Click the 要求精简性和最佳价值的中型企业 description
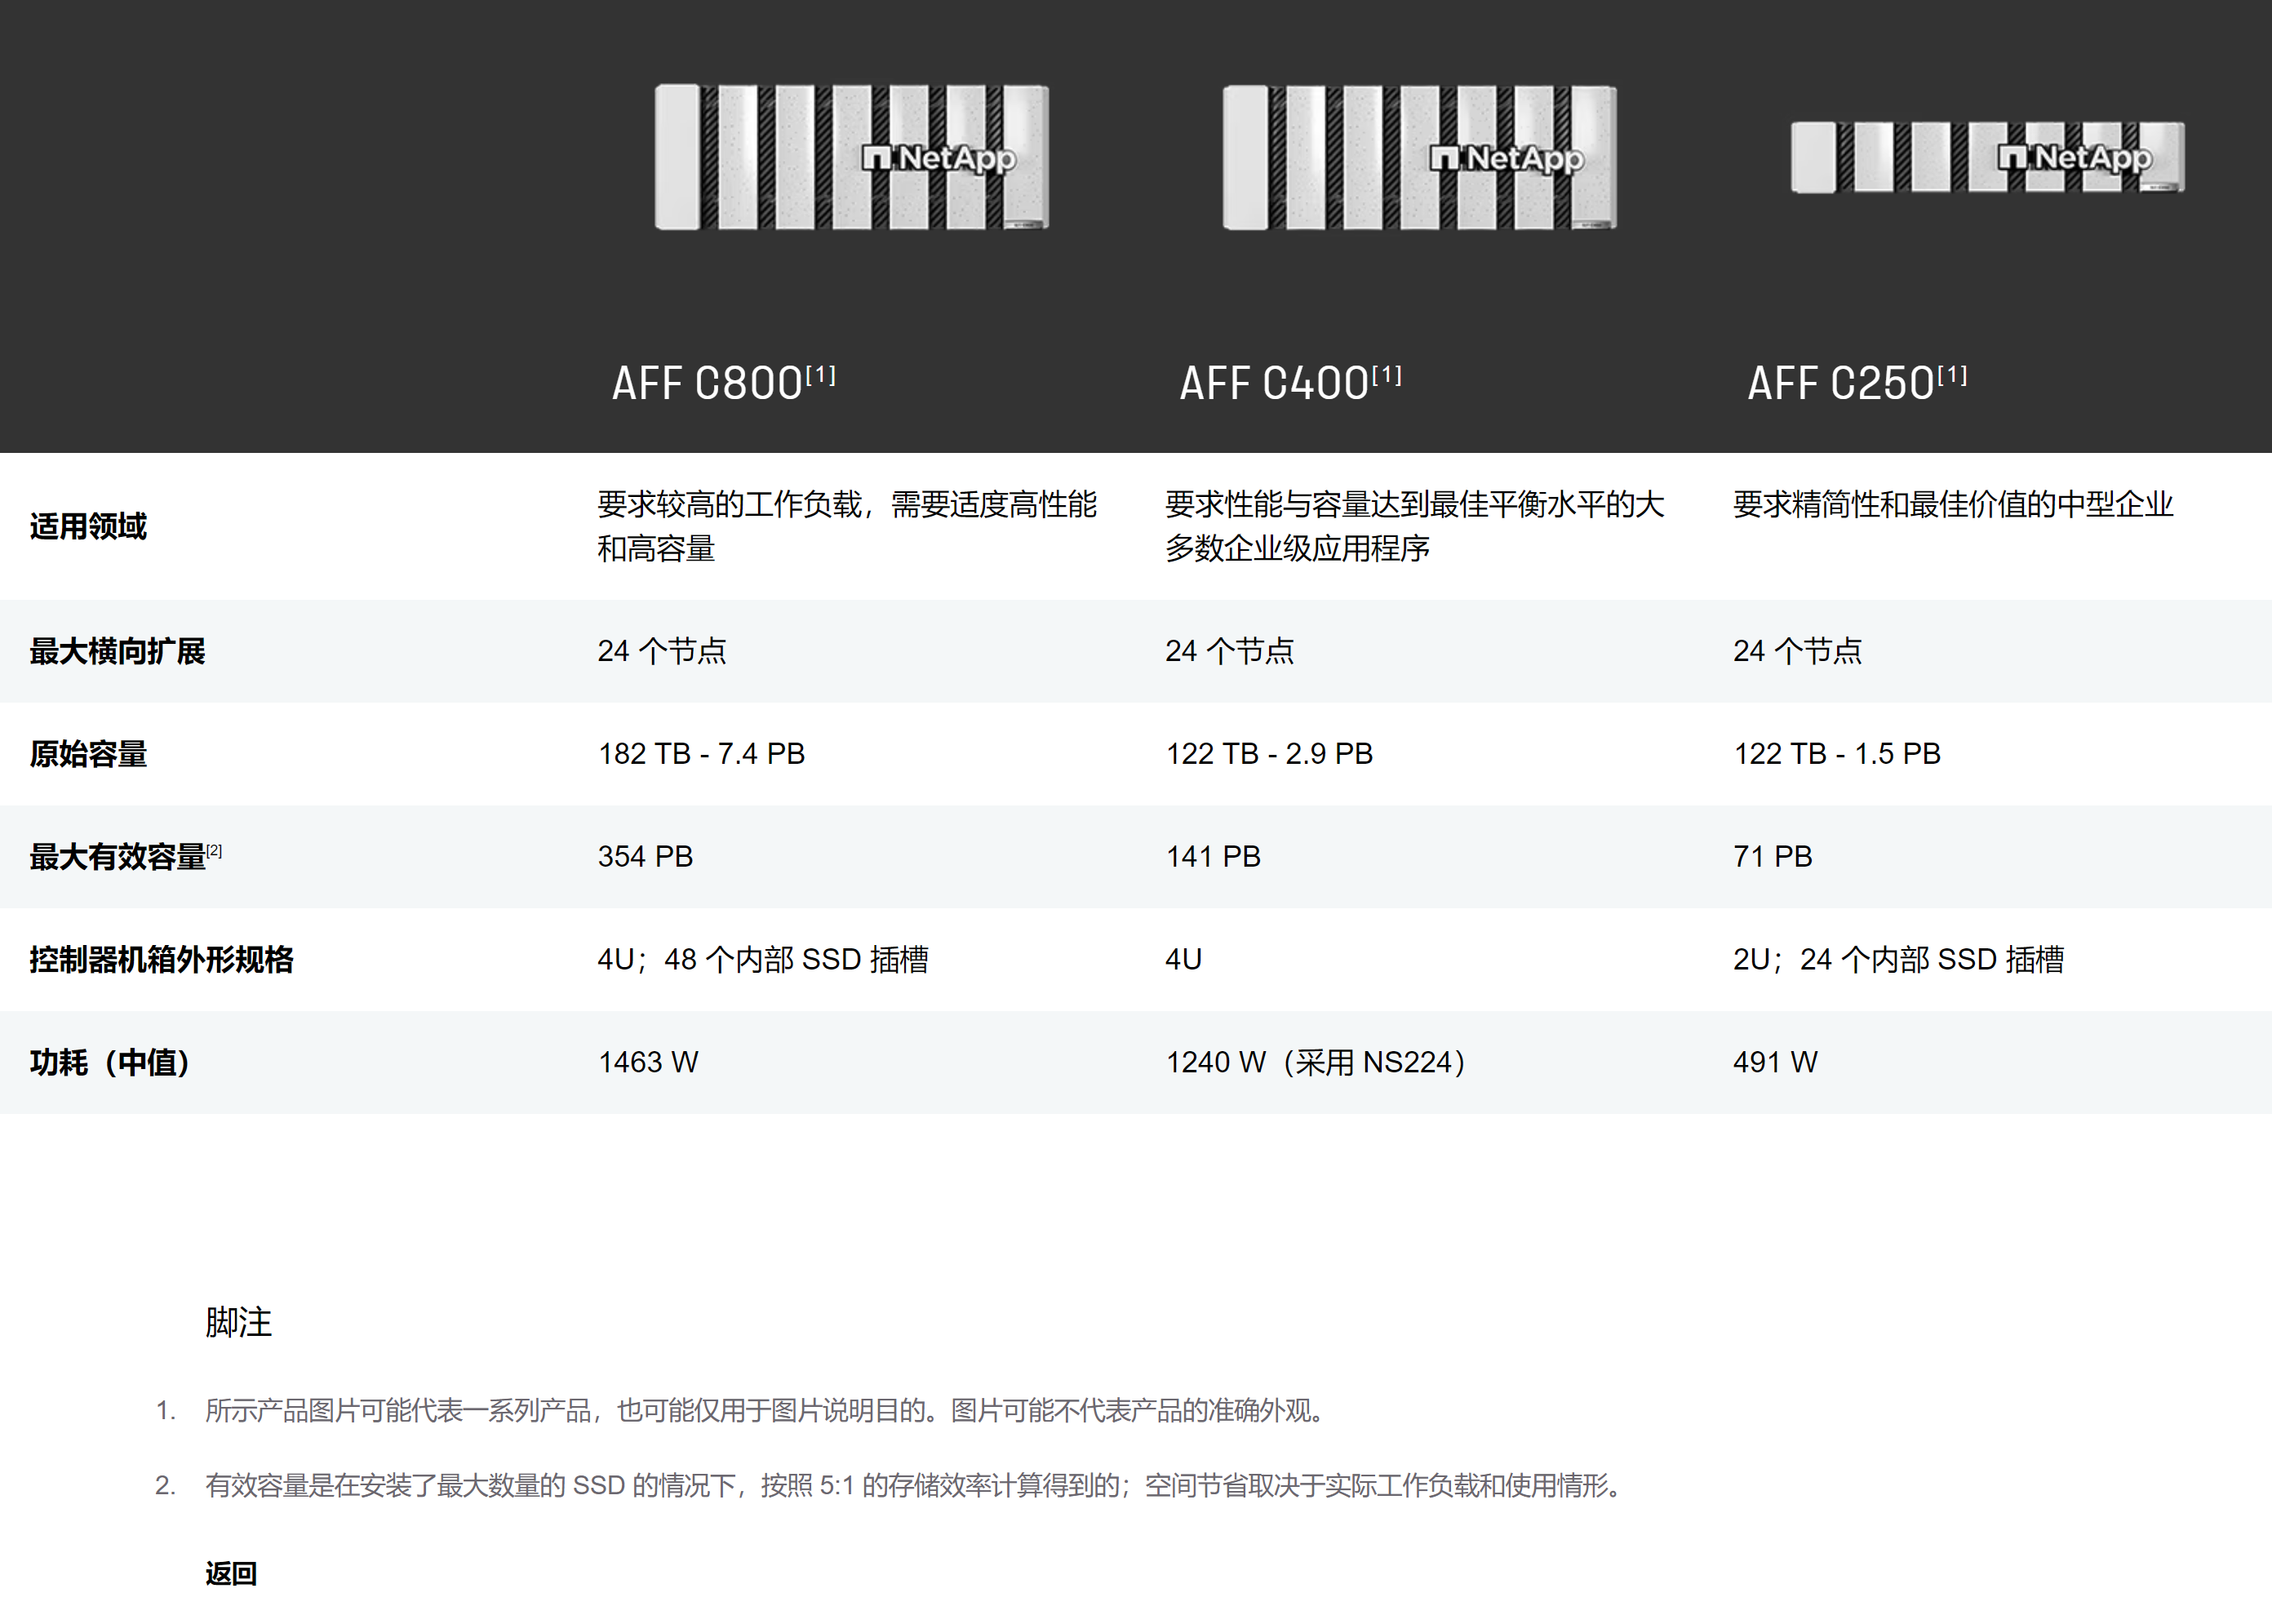 [x=1953, y=504]
